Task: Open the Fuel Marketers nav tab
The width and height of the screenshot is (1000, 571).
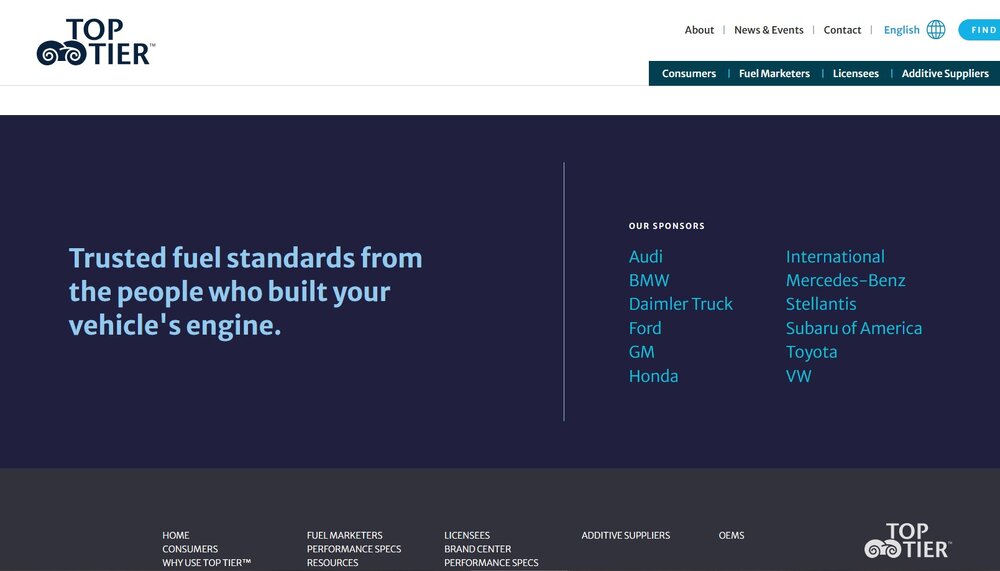Action: click(x=774, y=73)
